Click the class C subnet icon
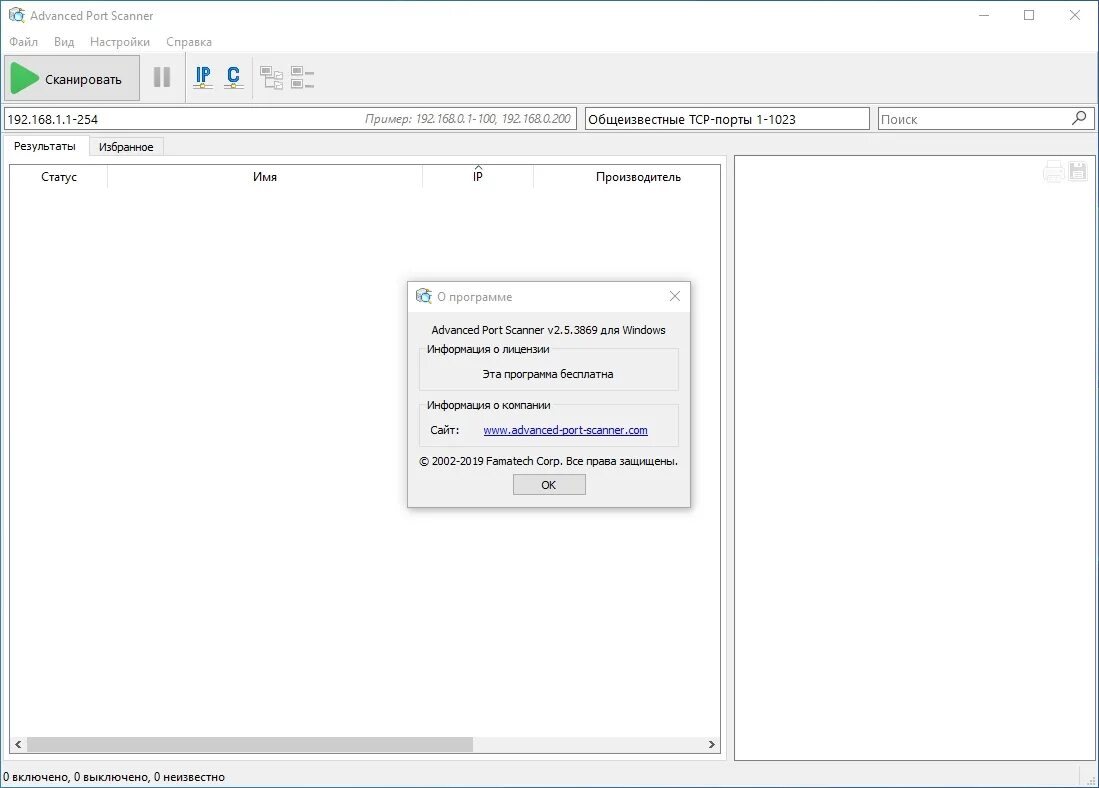This screenshot has width=1099, height=788. (x=233, y=77)
